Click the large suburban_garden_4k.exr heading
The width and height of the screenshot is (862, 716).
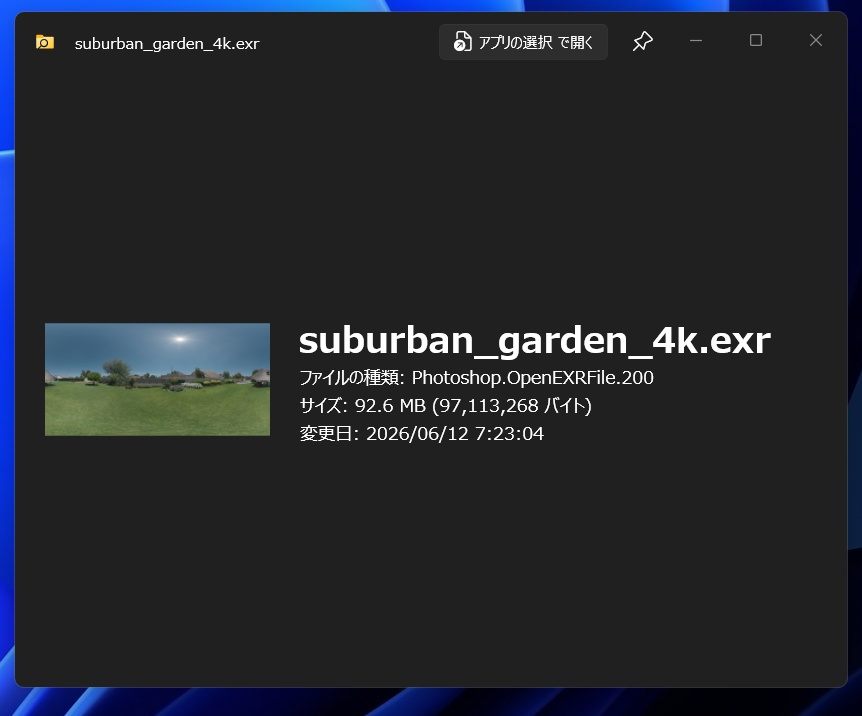pyautogui.click(x=534, y=341)
